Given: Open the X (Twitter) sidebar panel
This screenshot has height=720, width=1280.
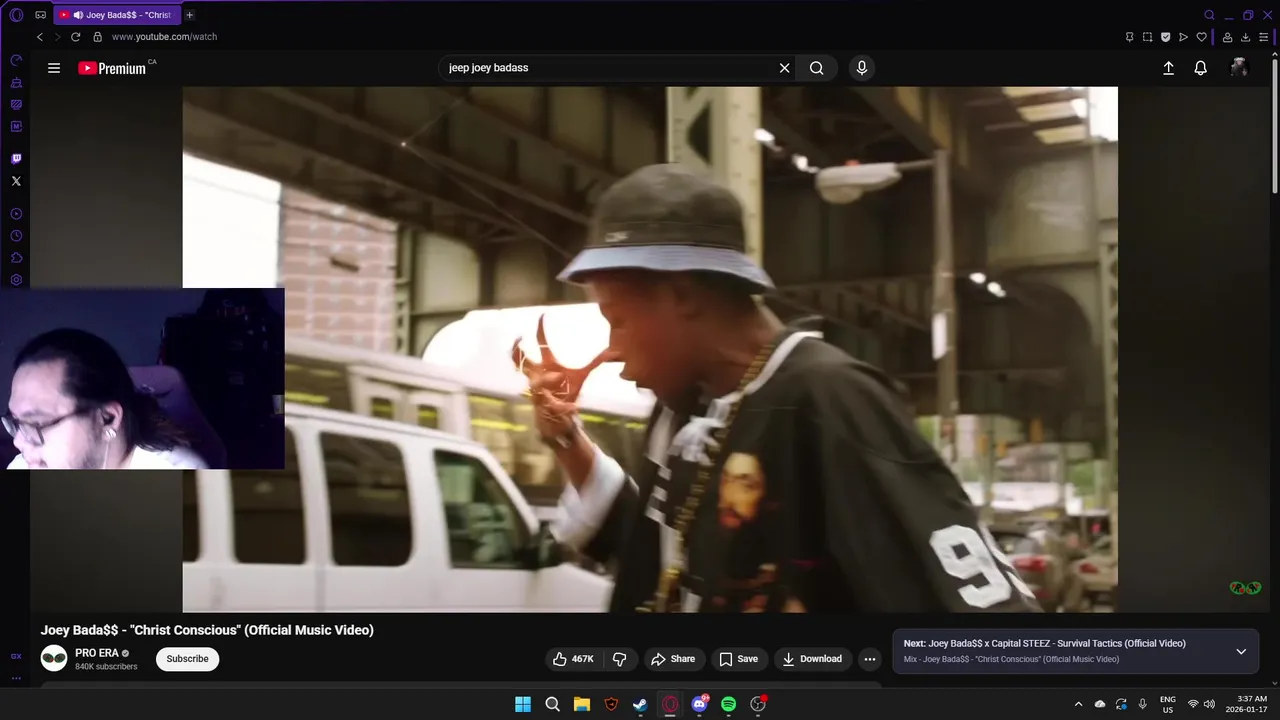Looking at the screenshot, I should 16,181.
